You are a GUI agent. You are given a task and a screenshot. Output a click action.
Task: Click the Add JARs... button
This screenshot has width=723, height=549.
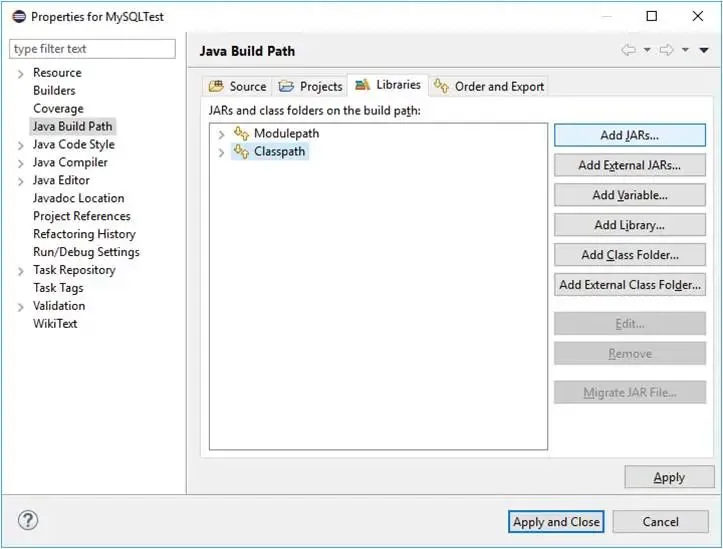tap(630, 135)
